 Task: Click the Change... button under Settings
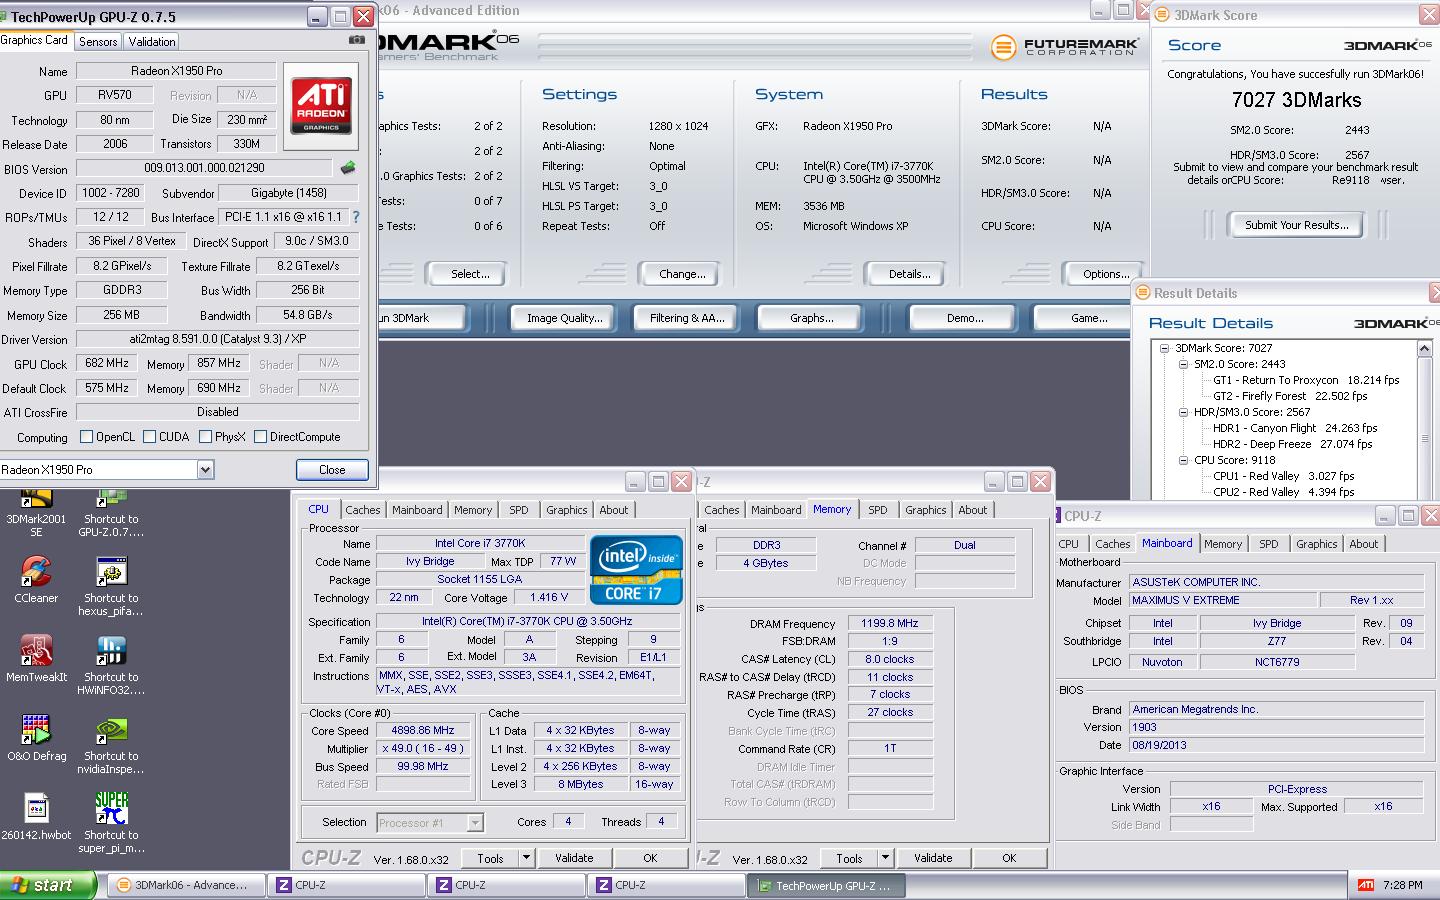point(682,274)
